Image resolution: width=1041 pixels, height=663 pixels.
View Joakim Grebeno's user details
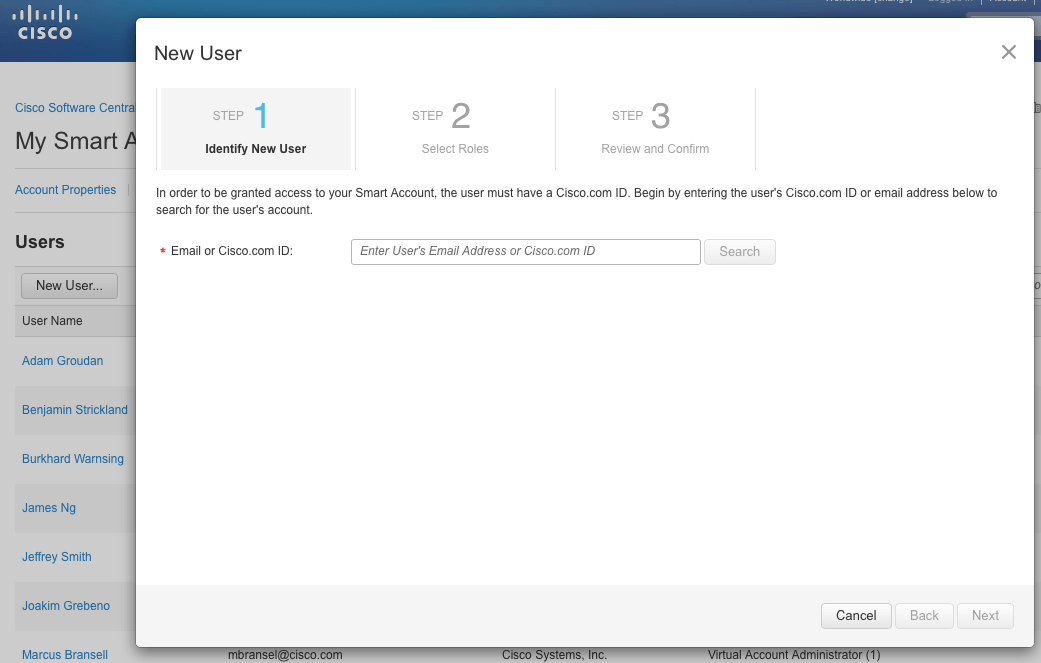click(x=66, y=605)
